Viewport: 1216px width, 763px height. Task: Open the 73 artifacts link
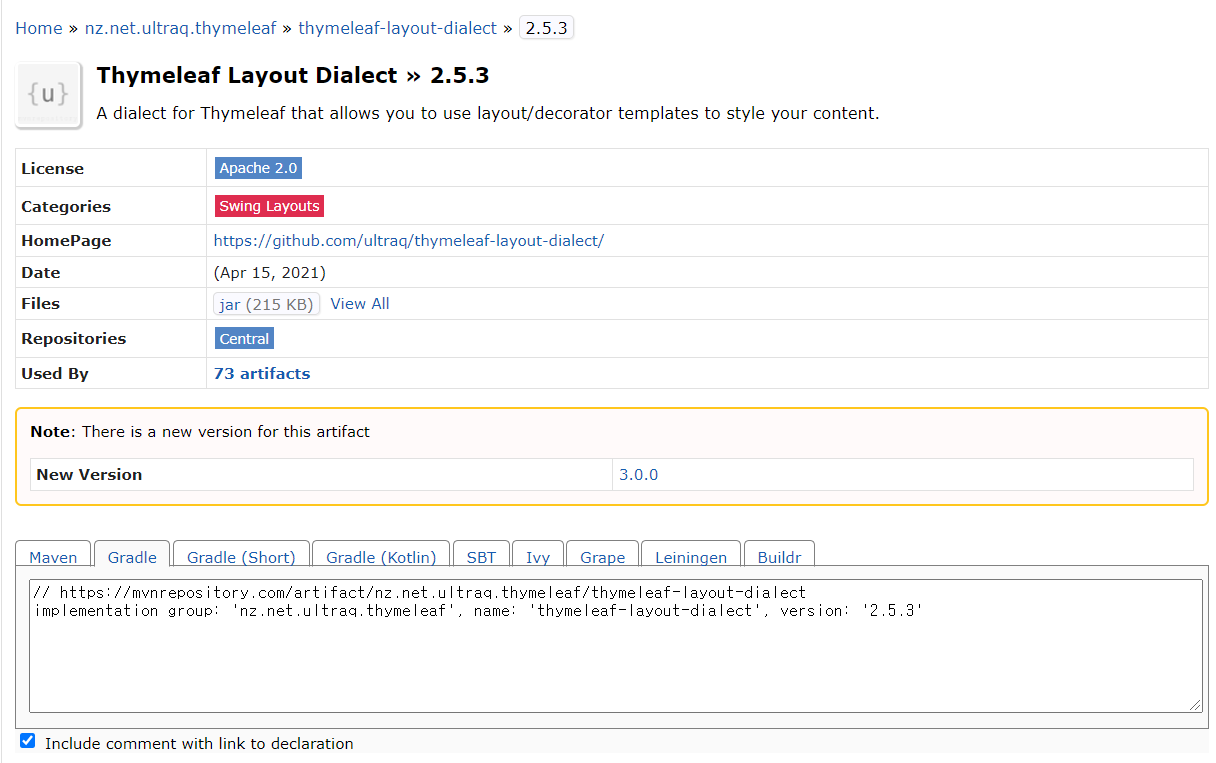(262, 374)
